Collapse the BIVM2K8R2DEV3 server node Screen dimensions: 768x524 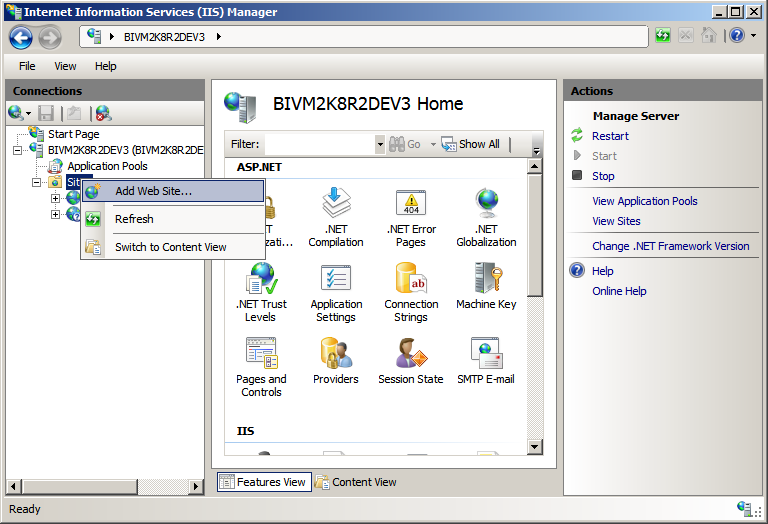[x=18, y=150]
